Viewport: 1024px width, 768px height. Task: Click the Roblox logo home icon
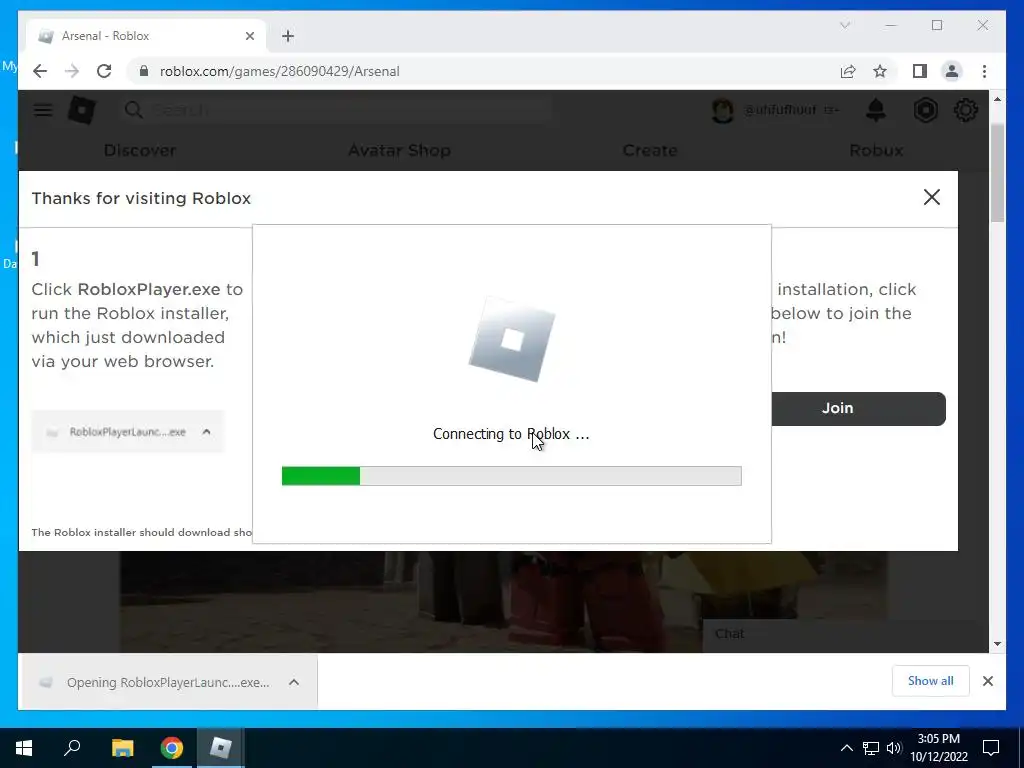82,110
